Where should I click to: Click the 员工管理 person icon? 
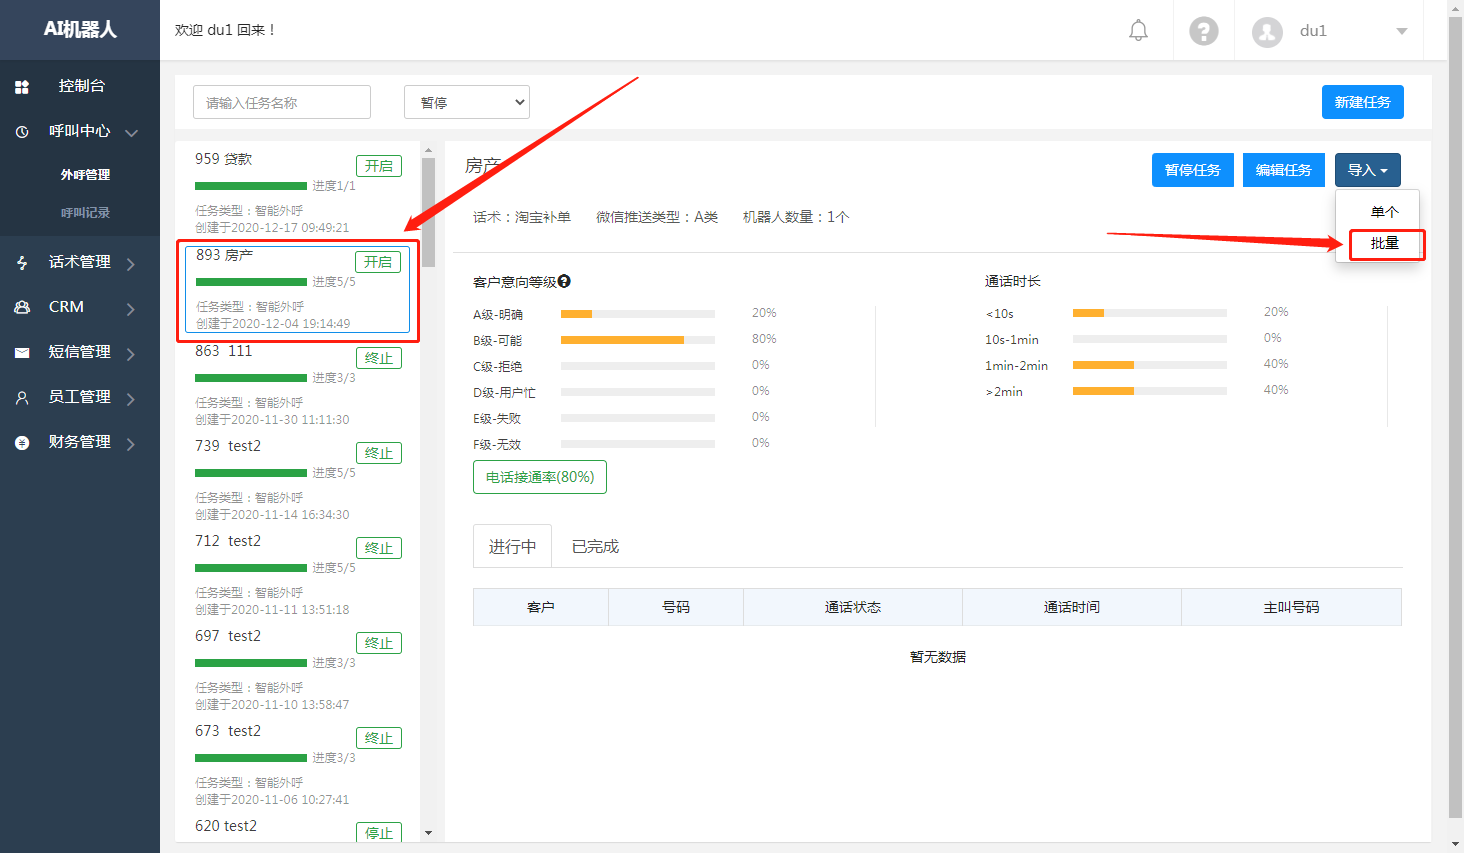[x=22, y=398]
